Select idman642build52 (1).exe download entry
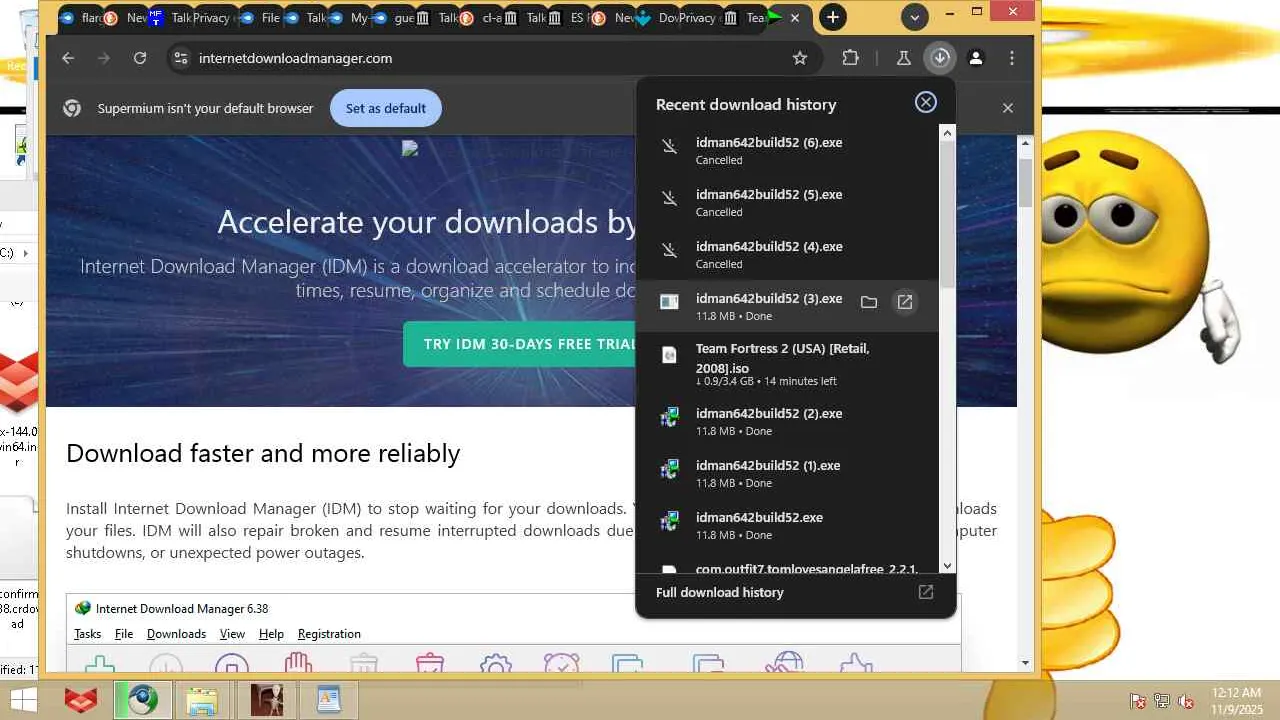Viewport: 1280px width, 720px height. [787, 473]
